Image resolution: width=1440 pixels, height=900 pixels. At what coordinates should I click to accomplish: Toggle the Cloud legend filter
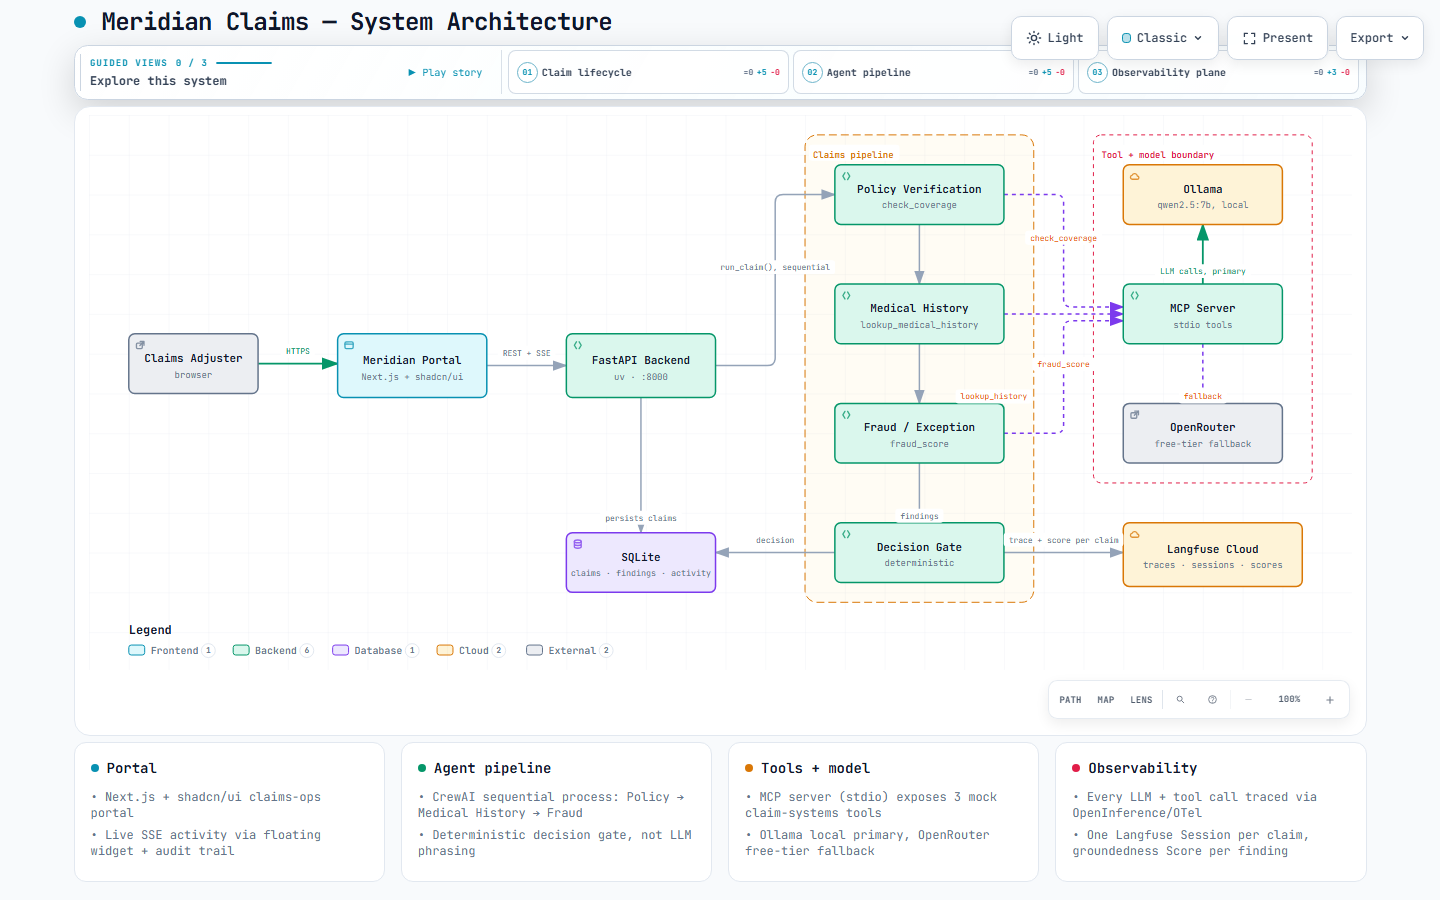click(471, 650)
